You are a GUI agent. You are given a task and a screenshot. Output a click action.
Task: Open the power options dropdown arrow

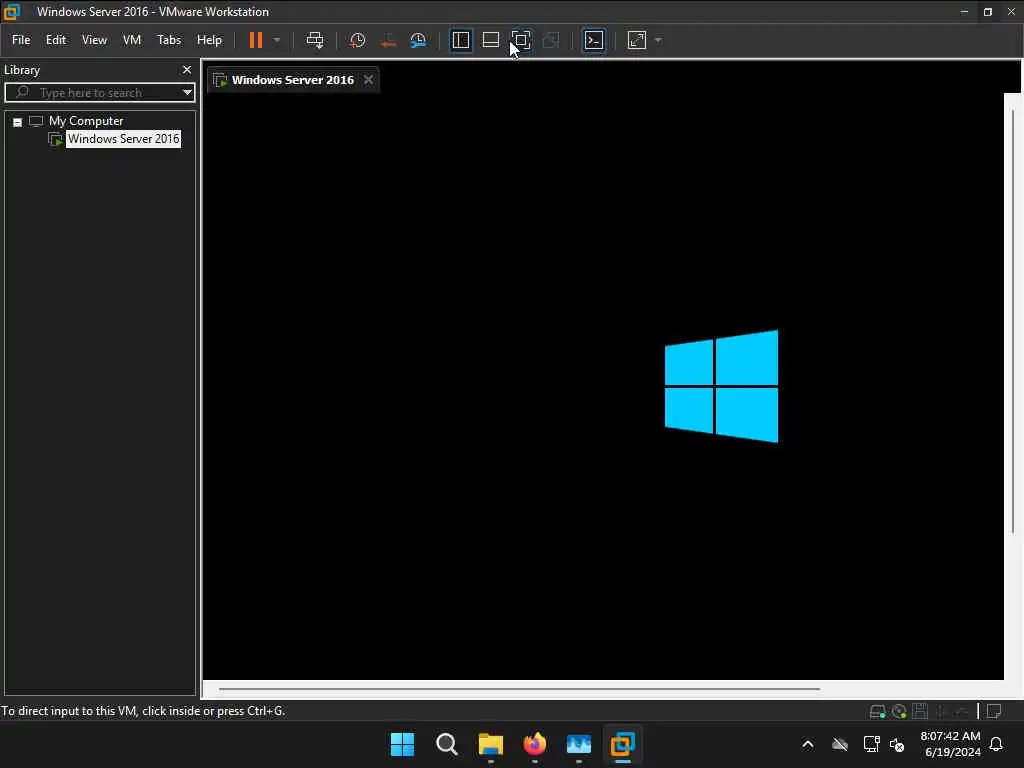[277, 40]
